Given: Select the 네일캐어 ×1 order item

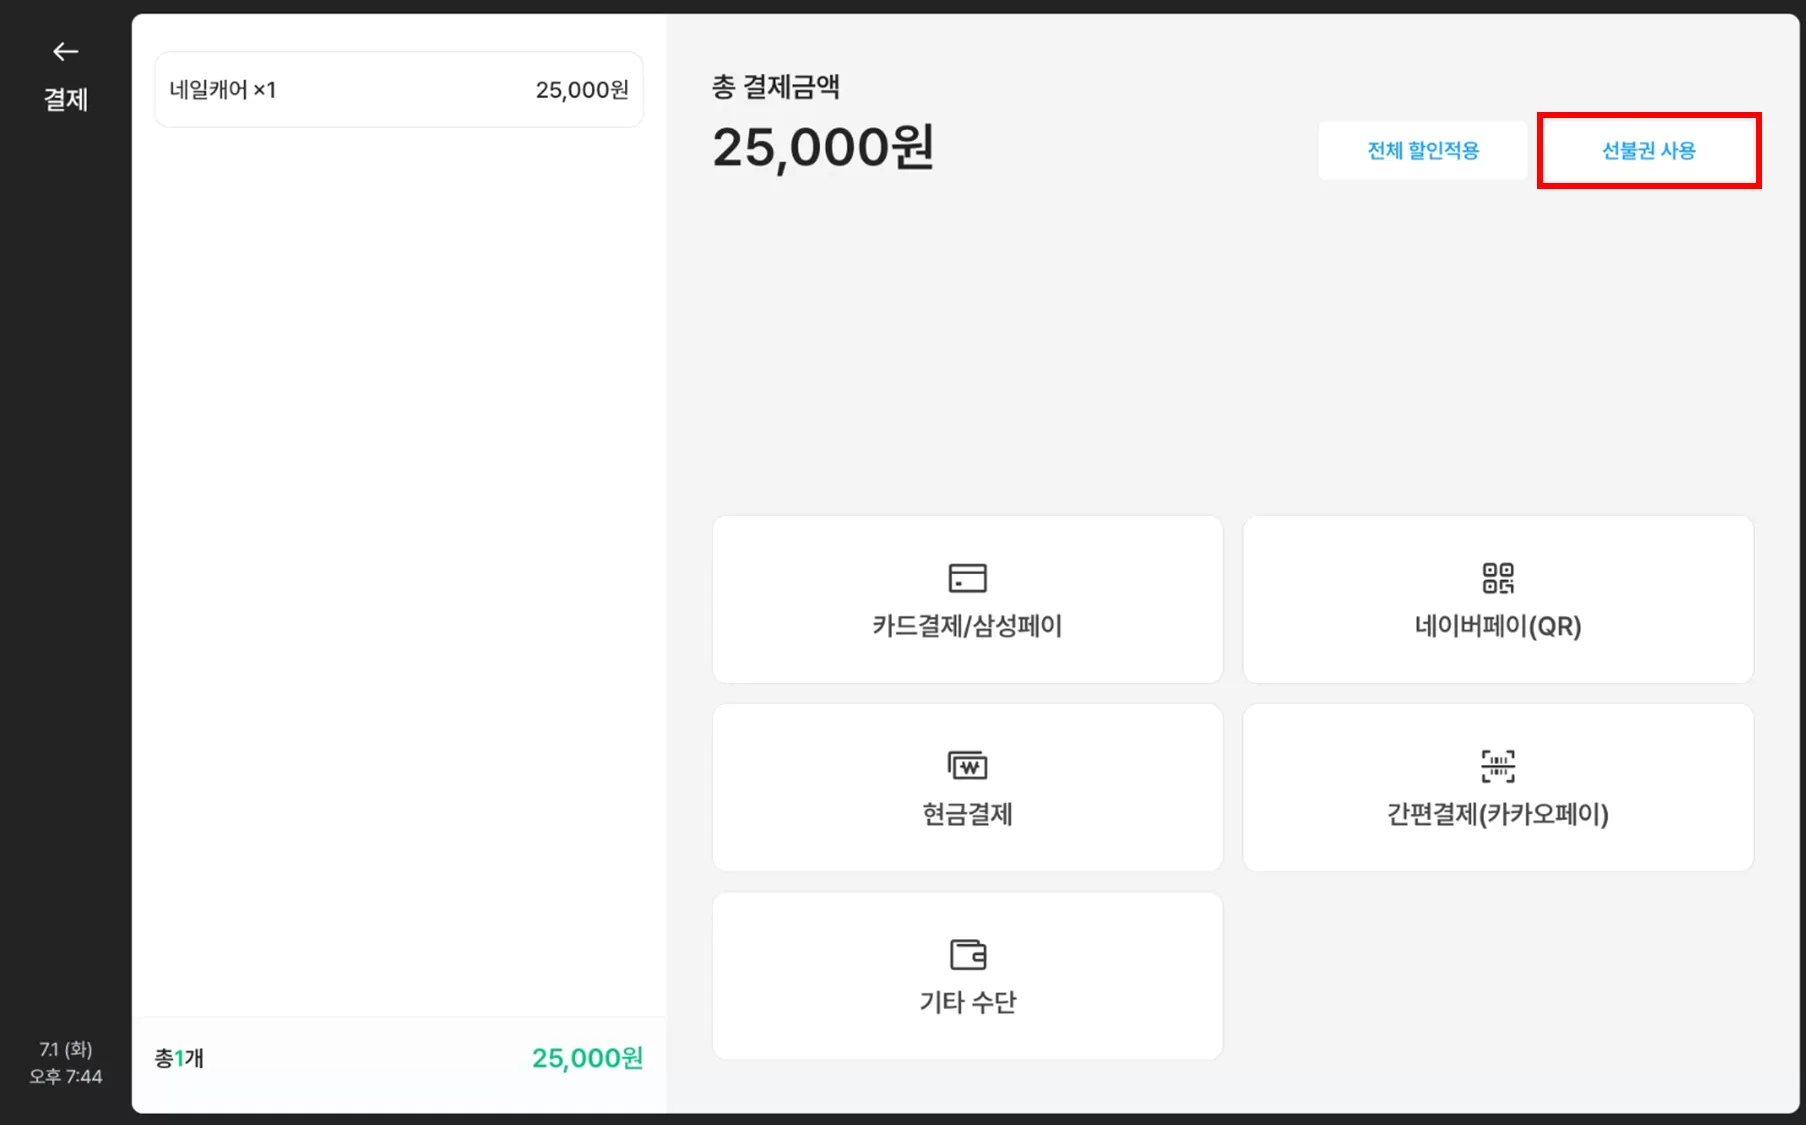Looking at the screenshot, I should [398, 90].
